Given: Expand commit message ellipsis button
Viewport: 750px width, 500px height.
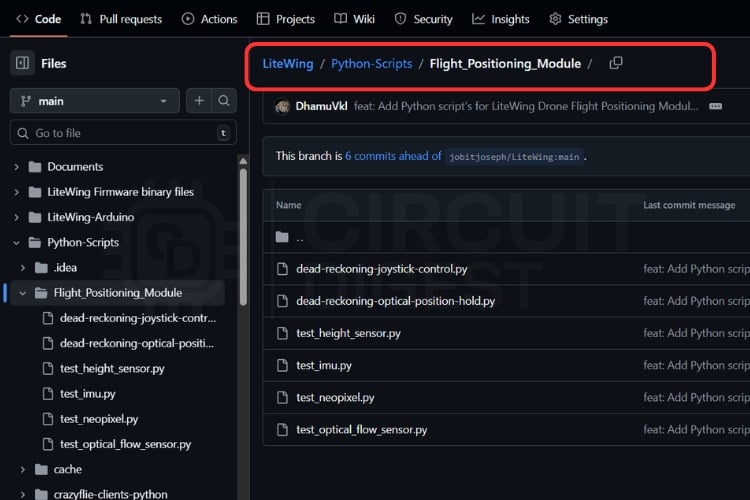Looking at the screenshot, I should (716, 106).
